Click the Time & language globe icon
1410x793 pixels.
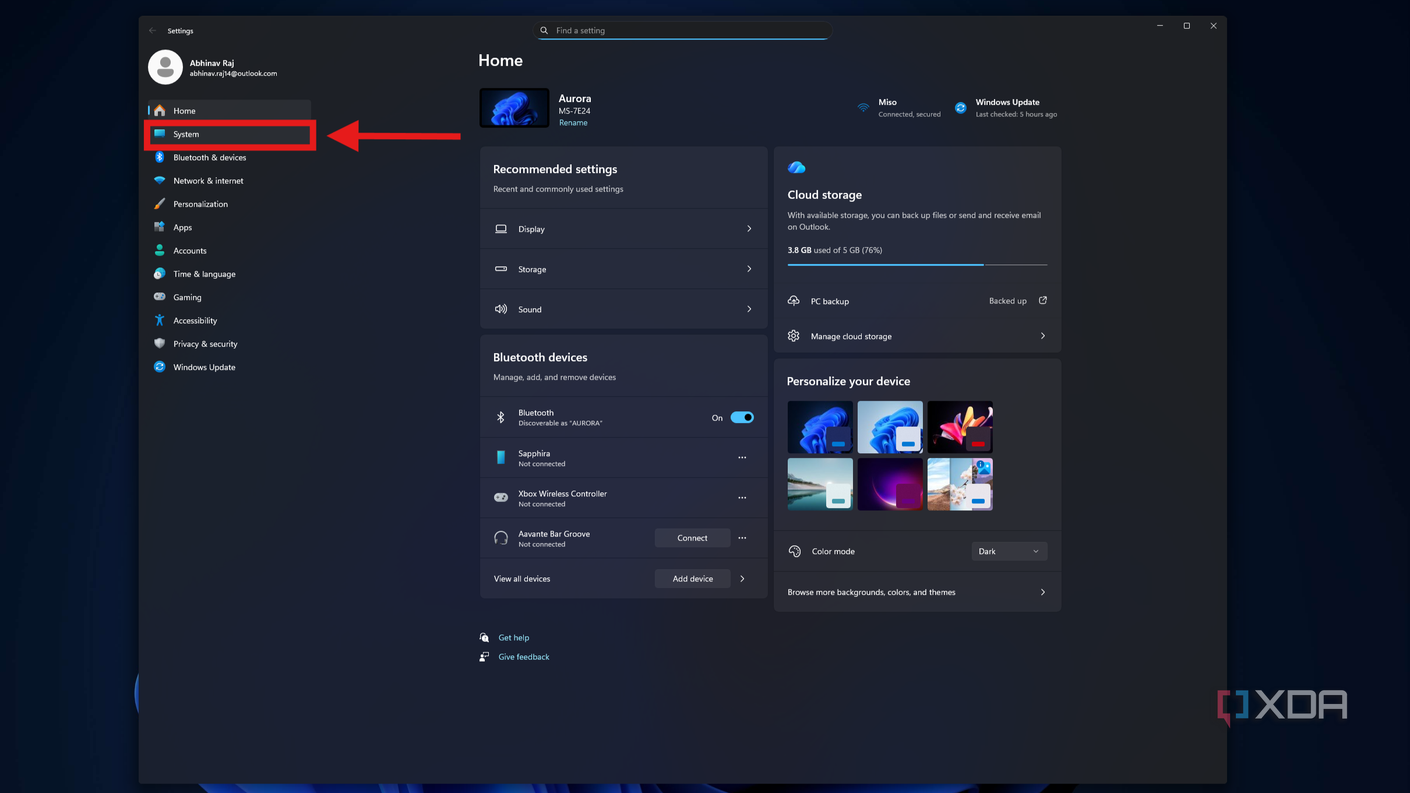[159, 274]
